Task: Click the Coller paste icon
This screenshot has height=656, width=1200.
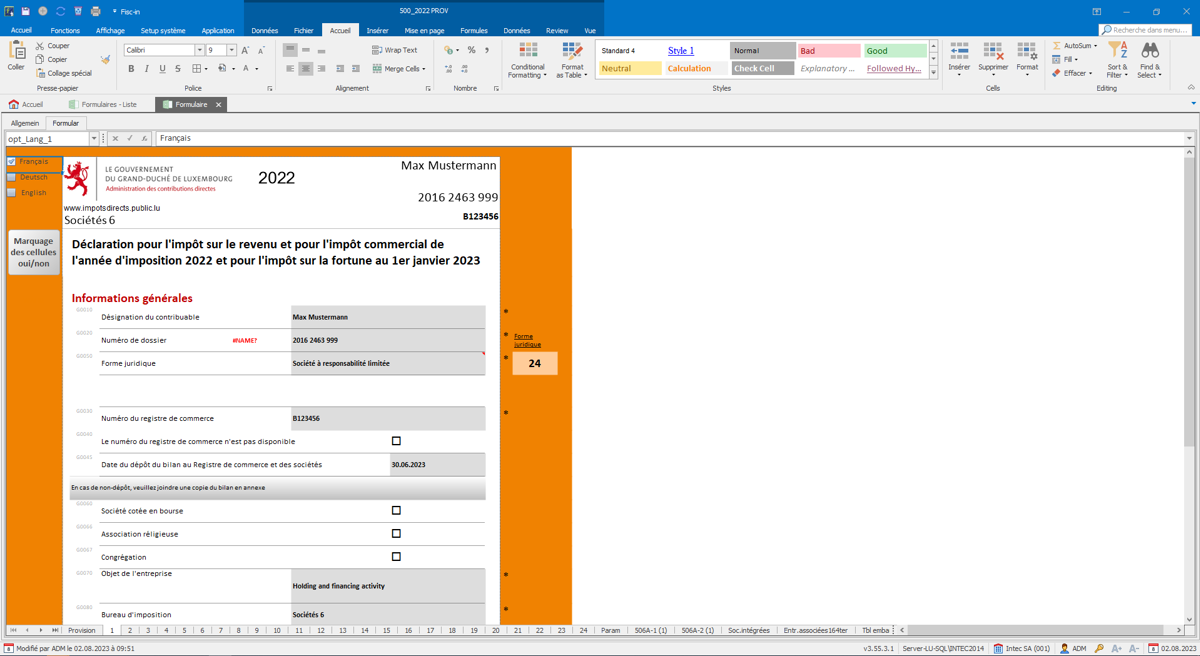Action: coord(16,51)
